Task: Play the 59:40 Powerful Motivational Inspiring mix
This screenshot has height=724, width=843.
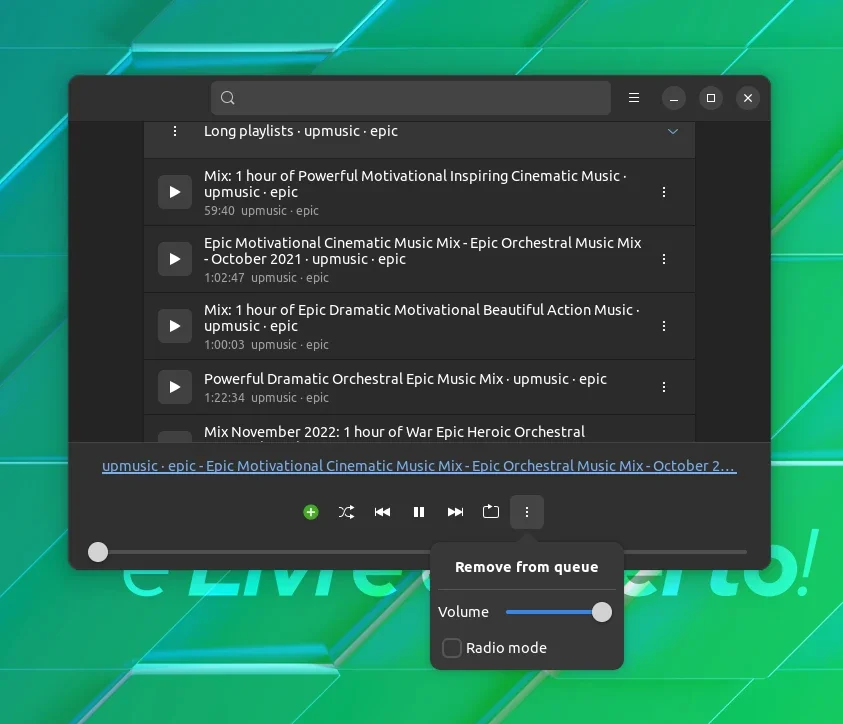Action: (175, 192)
